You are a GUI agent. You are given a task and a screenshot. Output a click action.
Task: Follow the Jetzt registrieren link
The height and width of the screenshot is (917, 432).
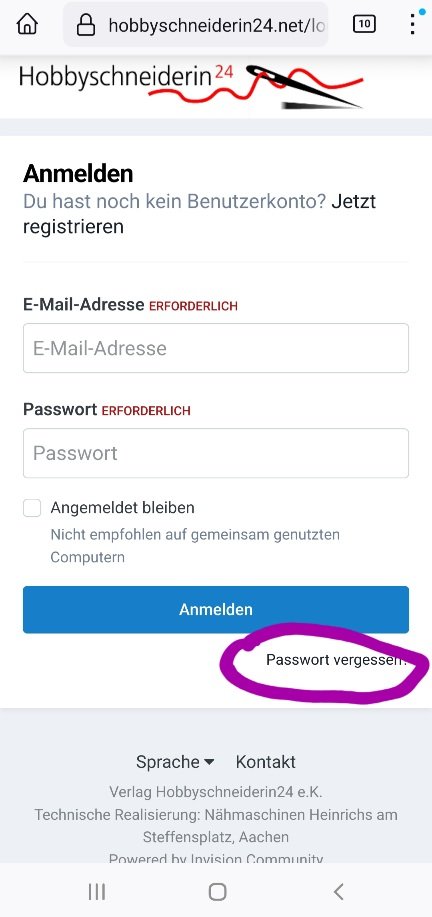(x=199, y=213)
